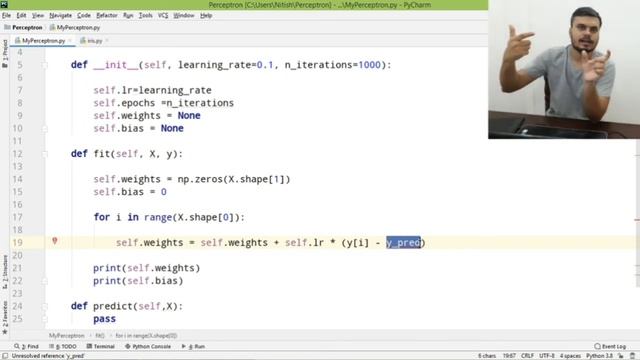Click fold end marker on line 25
This screenshot has height=360, width=640.
point(45,319)
